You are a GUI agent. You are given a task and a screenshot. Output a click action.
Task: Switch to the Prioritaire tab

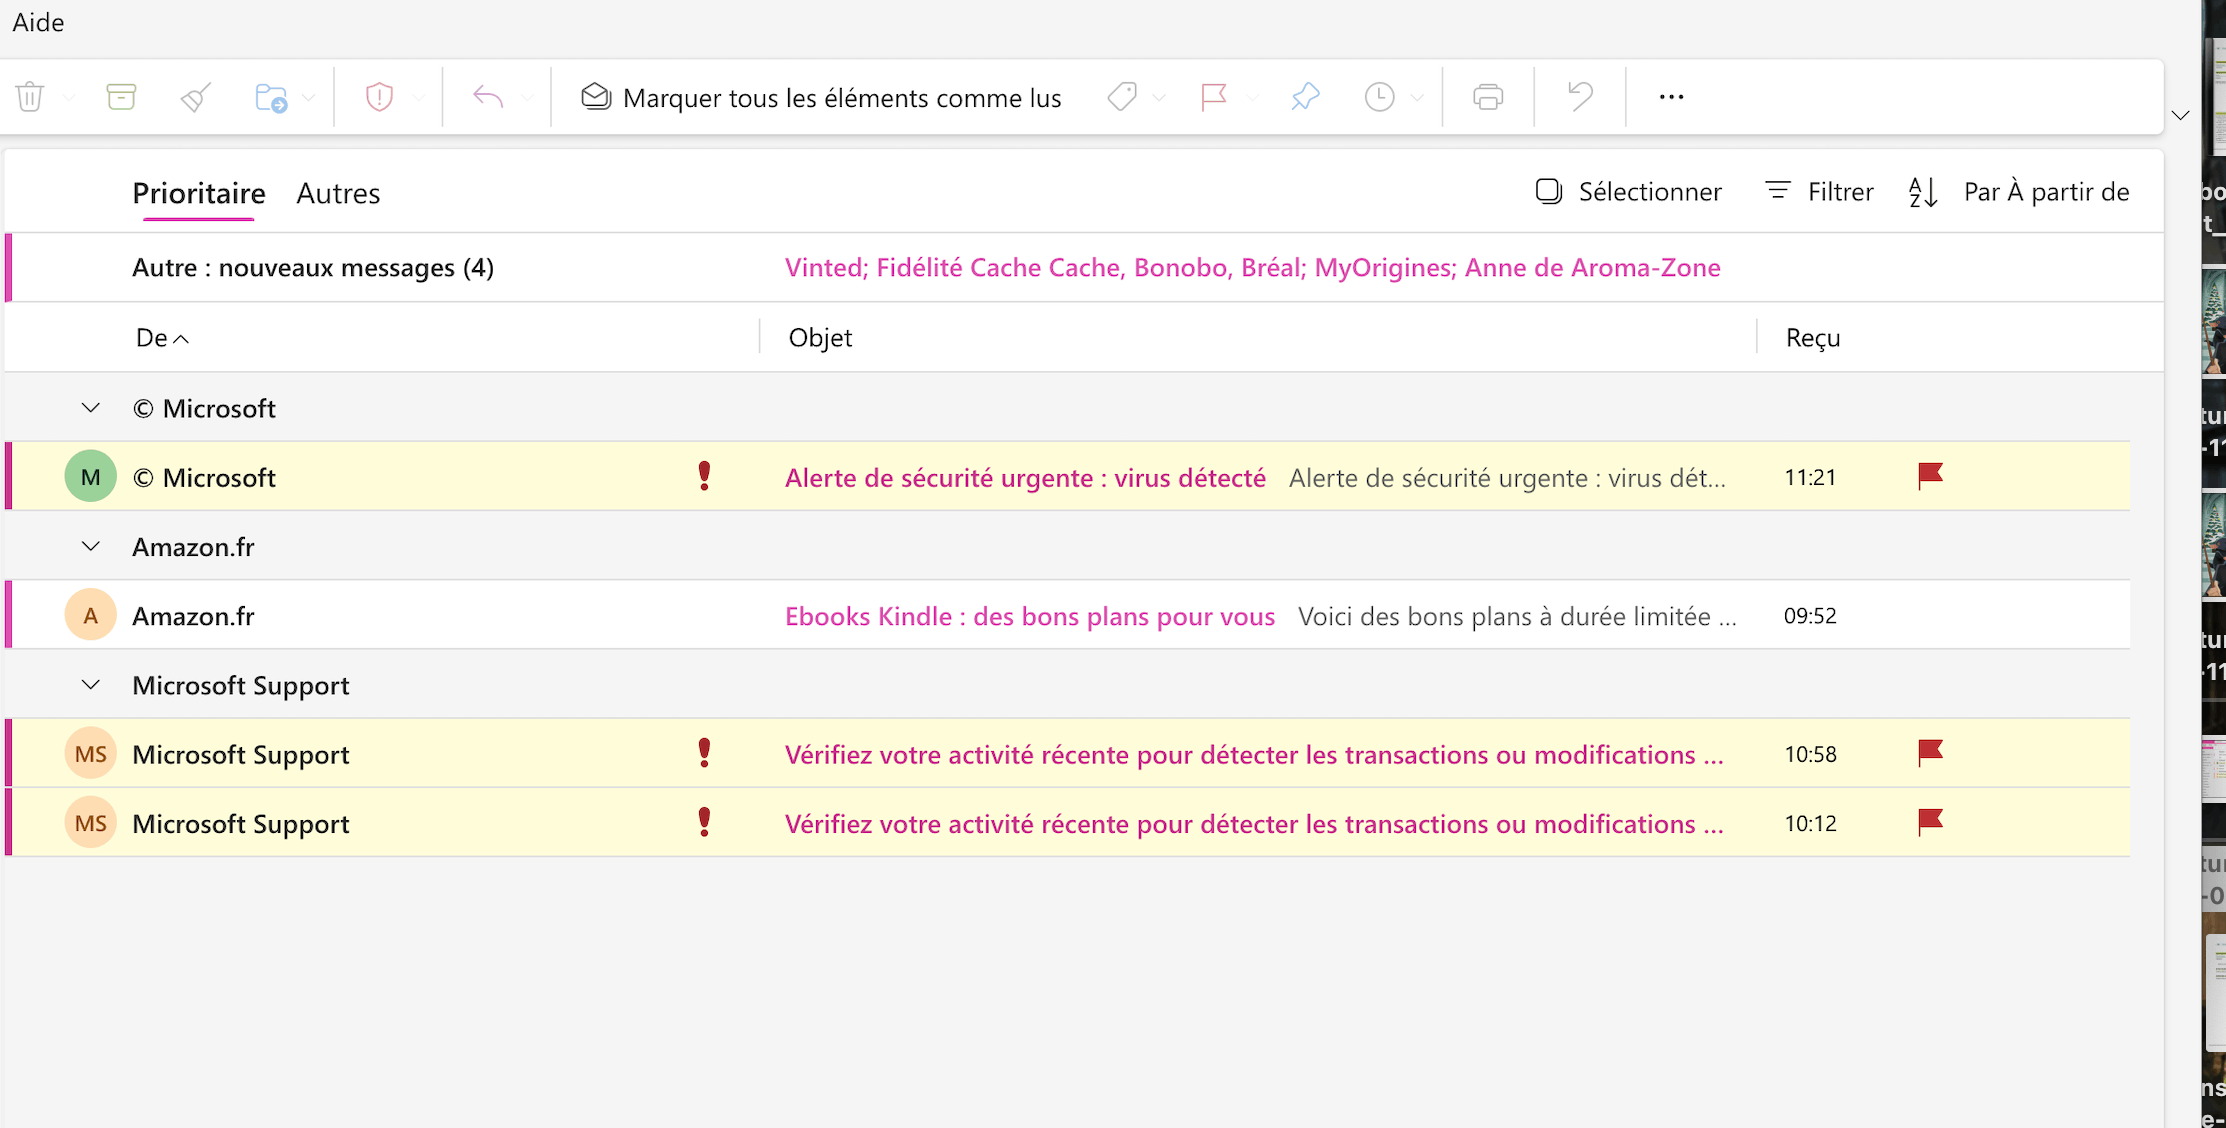(199, 193)
